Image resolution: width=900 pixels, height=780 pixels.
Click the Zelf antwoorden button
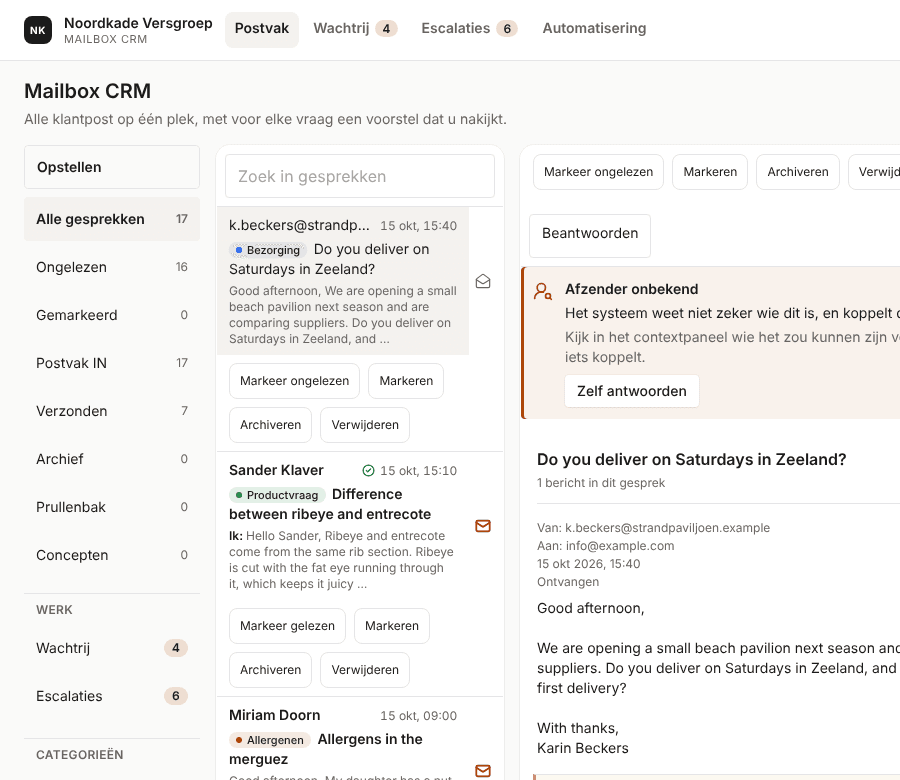point(631,391)
